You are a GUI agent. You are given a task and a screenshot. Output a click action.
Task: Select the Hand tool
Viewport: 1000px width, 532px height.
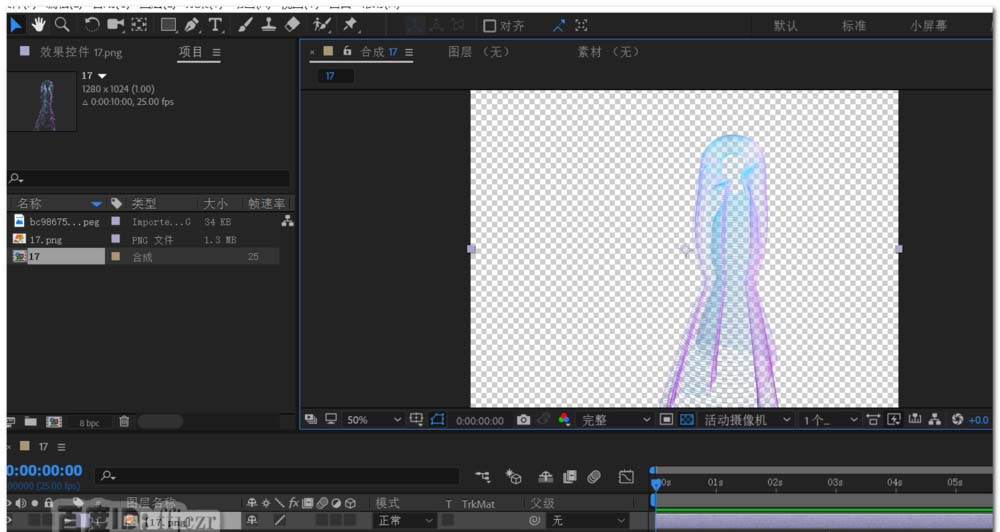39,24
